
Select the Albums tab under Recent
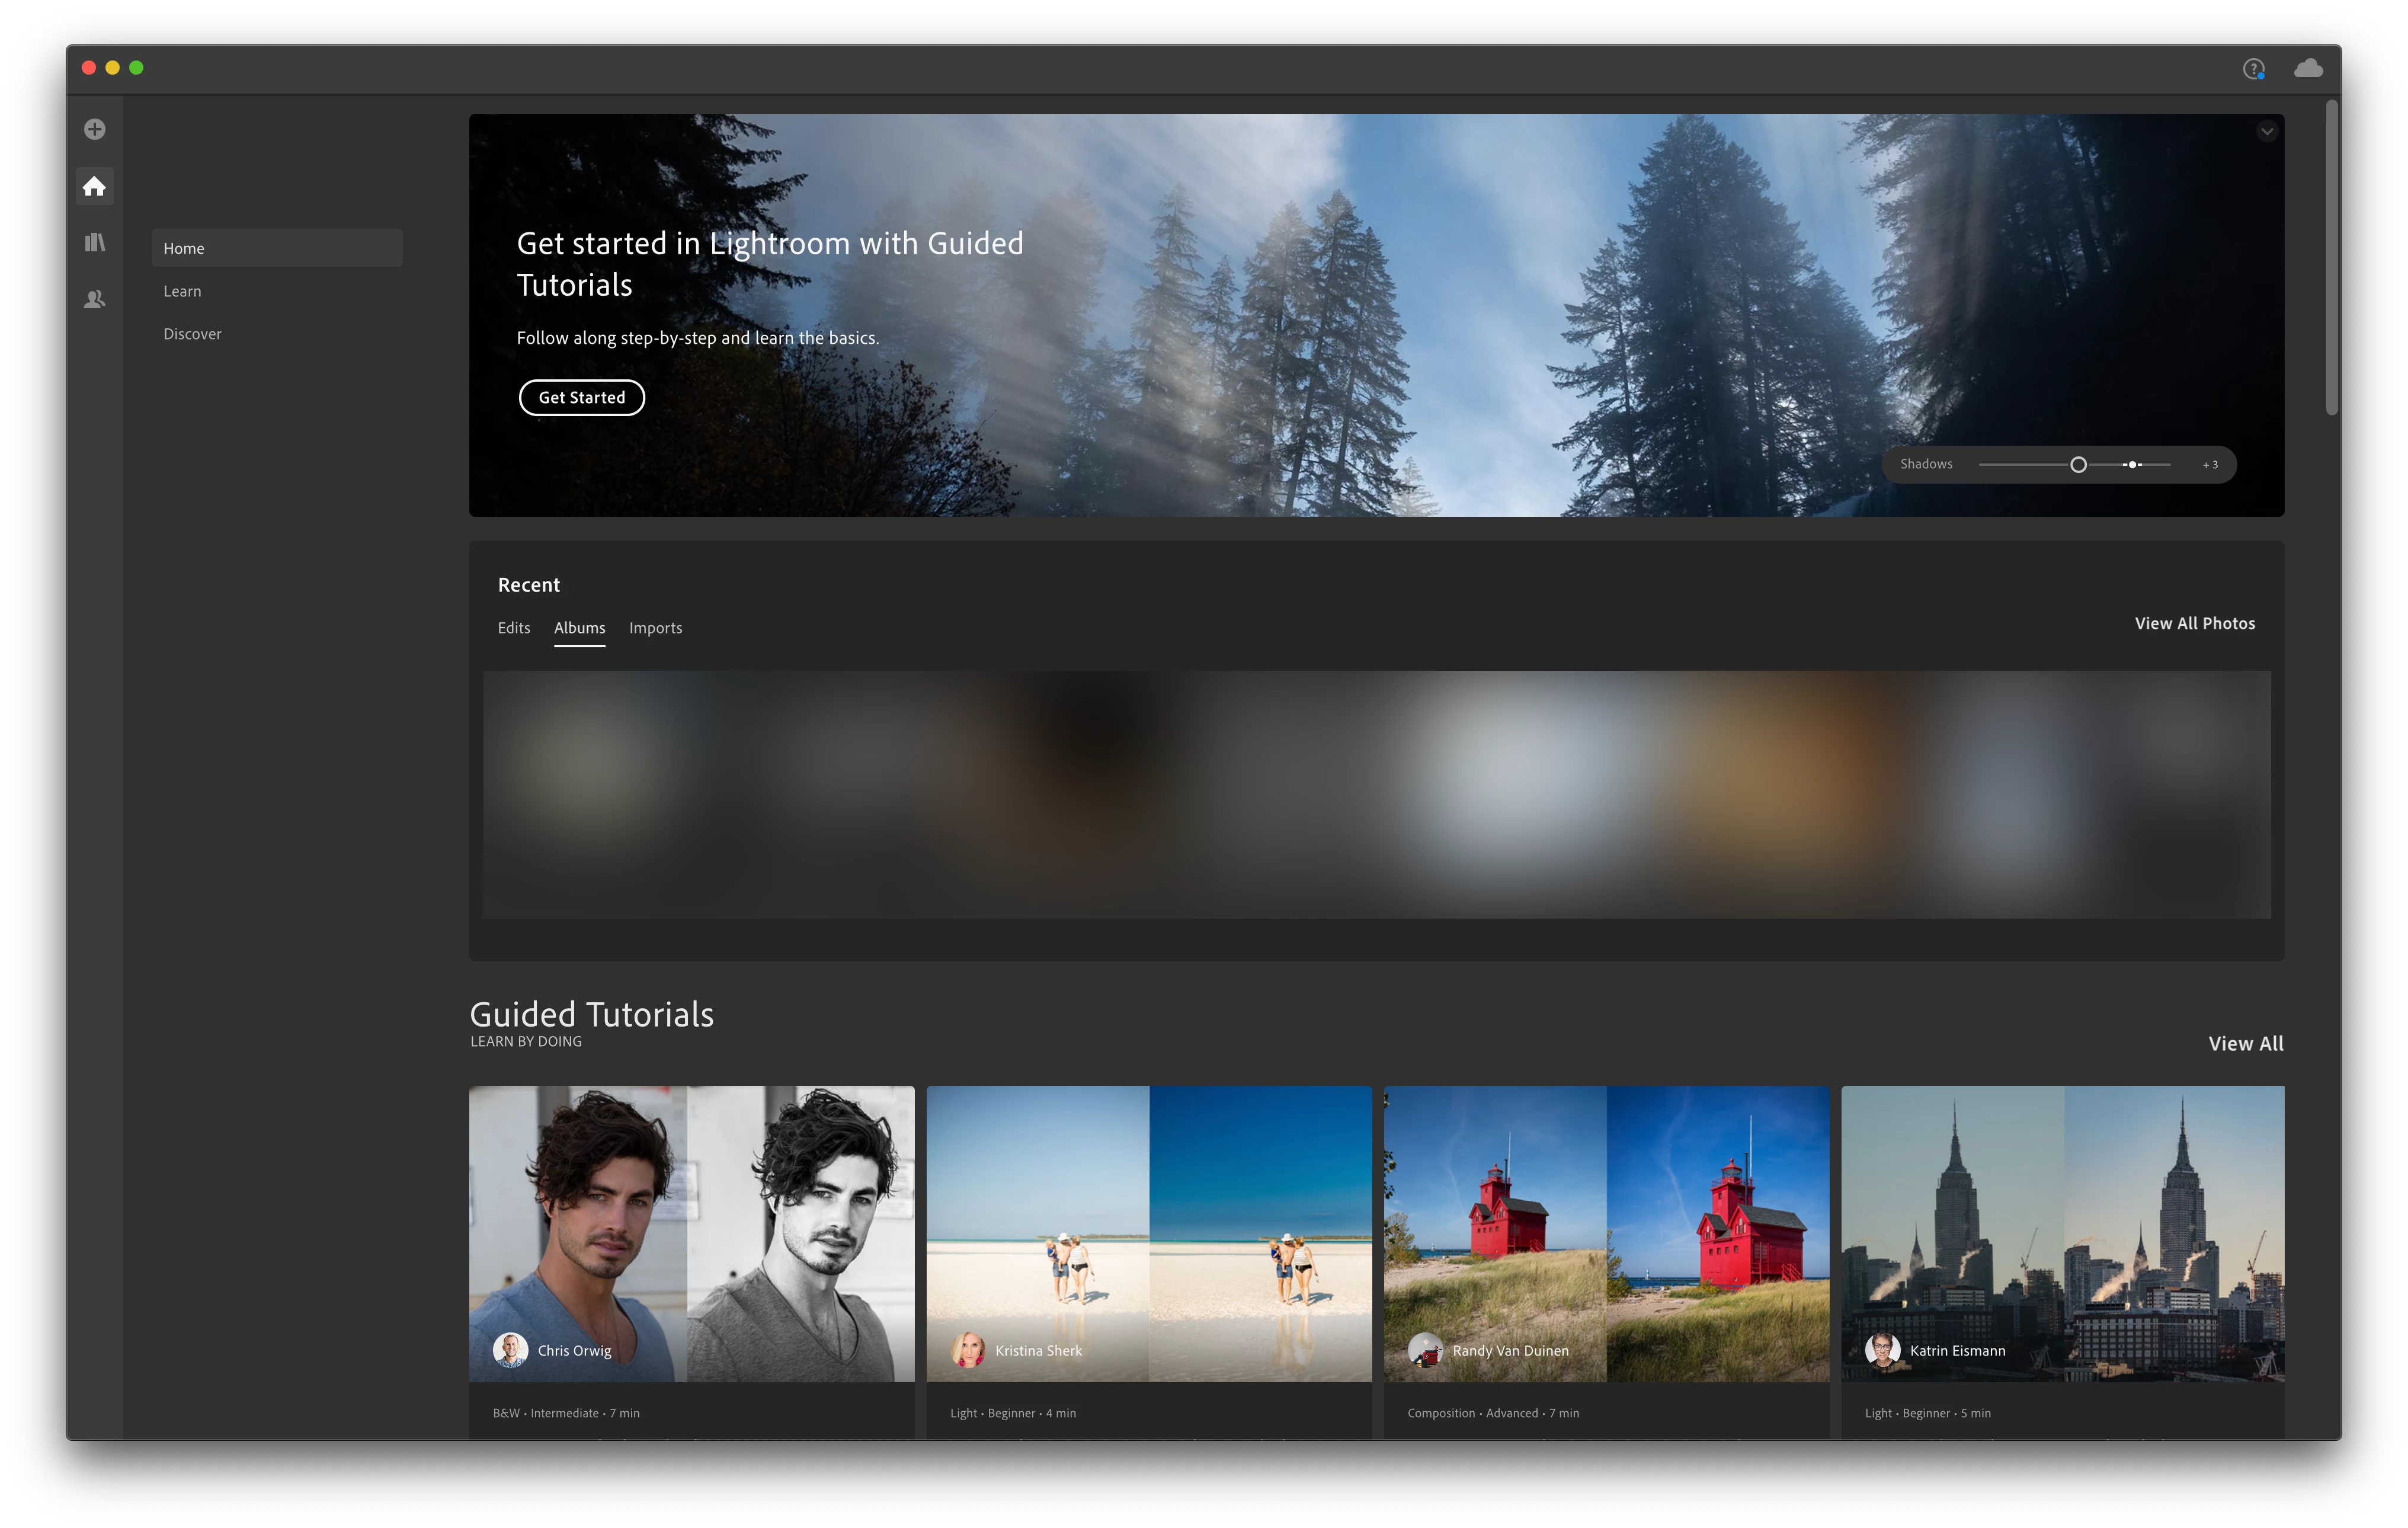(x=579, y=628)
